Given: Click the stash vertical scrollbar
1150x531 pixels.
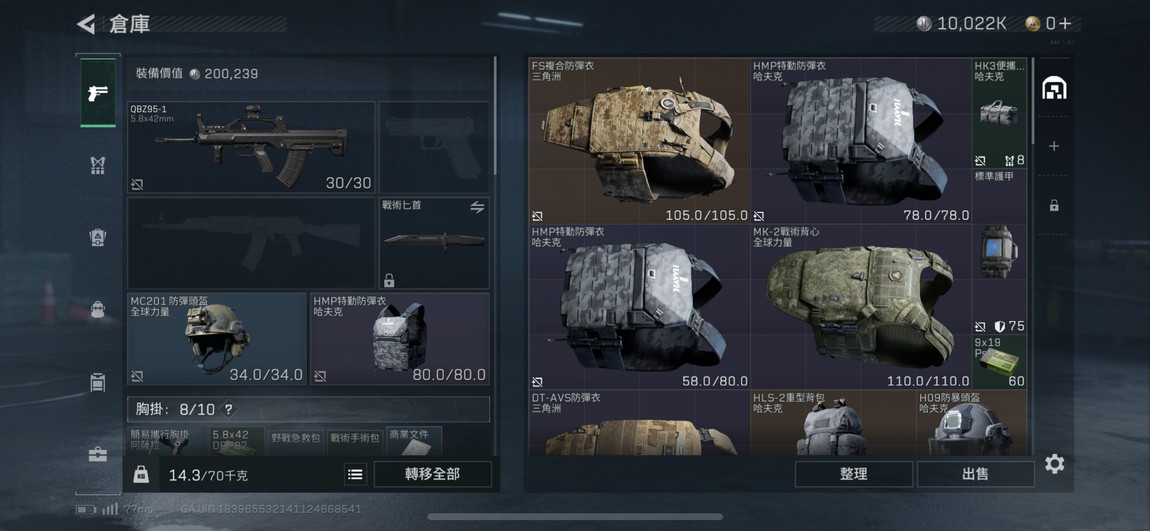Looking at the screenshot, I should (x=1033, y=101).
